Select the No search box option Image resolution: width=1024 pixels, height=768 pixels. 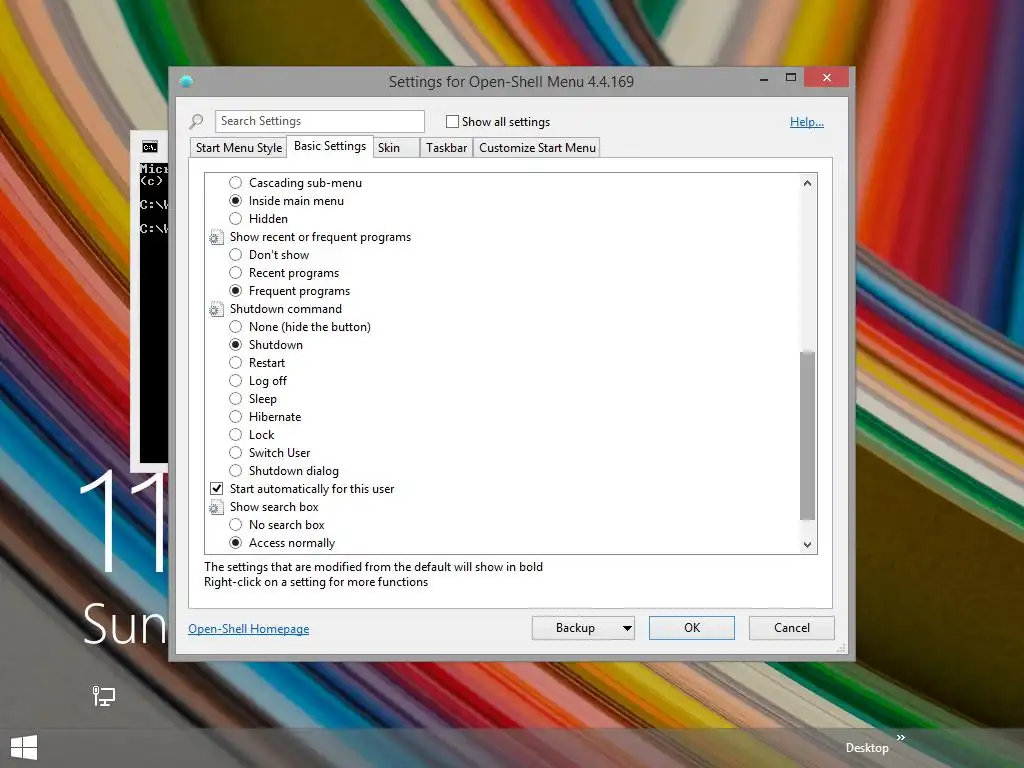(x=236, y=524)
